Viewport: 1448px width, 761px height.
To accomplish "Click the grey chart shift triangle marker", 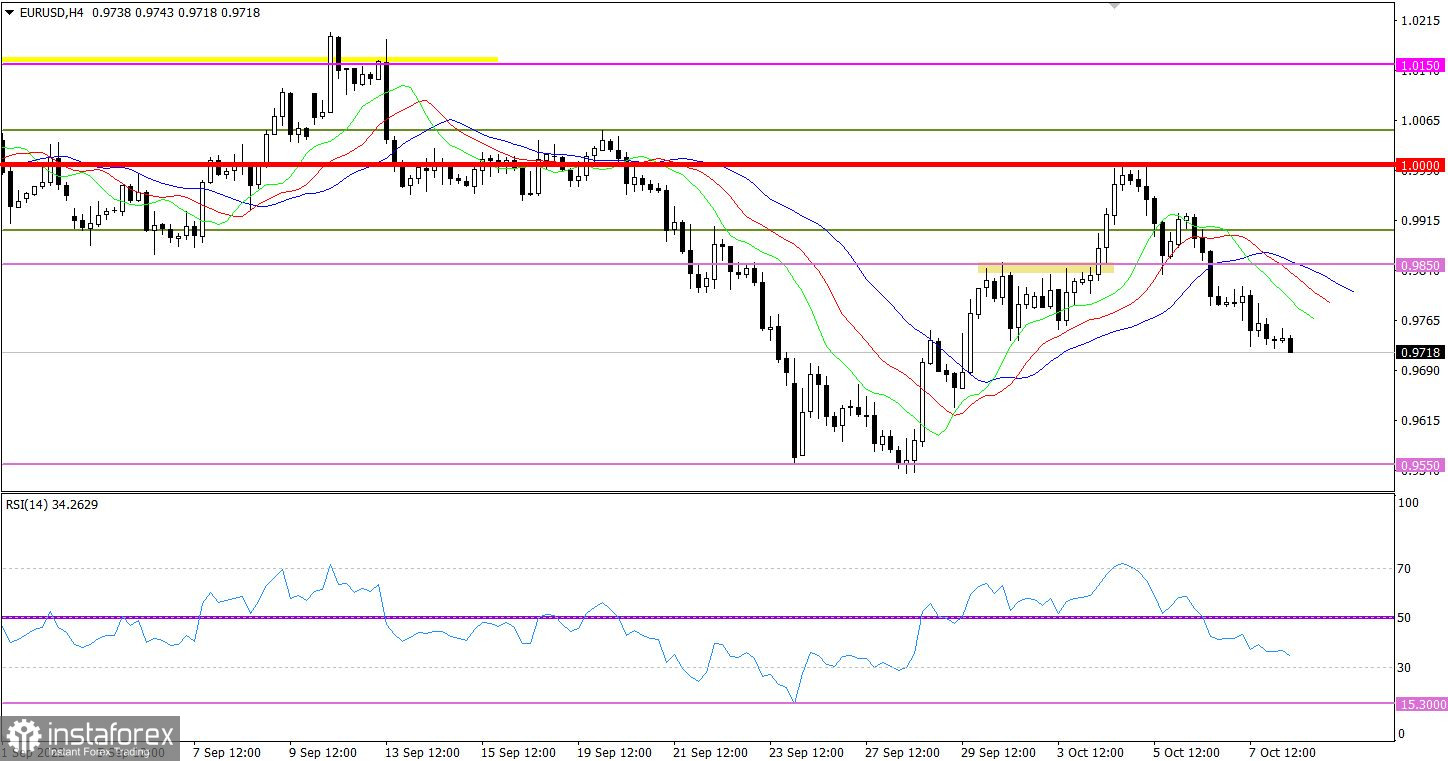I will pyautogui.click(x=1115, y=5).
